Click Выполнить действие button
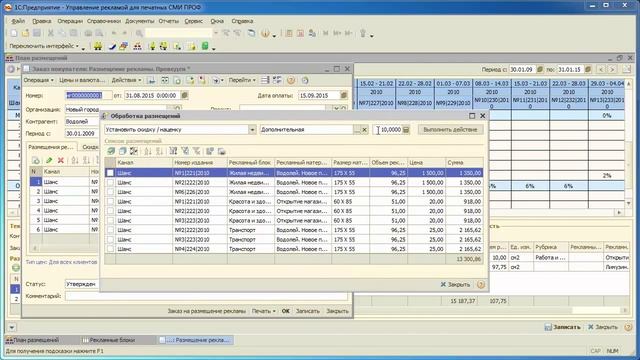The width and height of the screenshot is (640, 360). pos(450,130)
